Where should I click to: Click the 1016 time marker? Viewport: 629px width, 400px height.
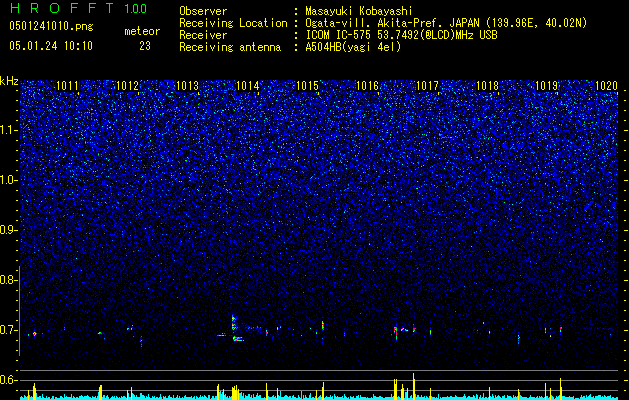tap(367, 85)
